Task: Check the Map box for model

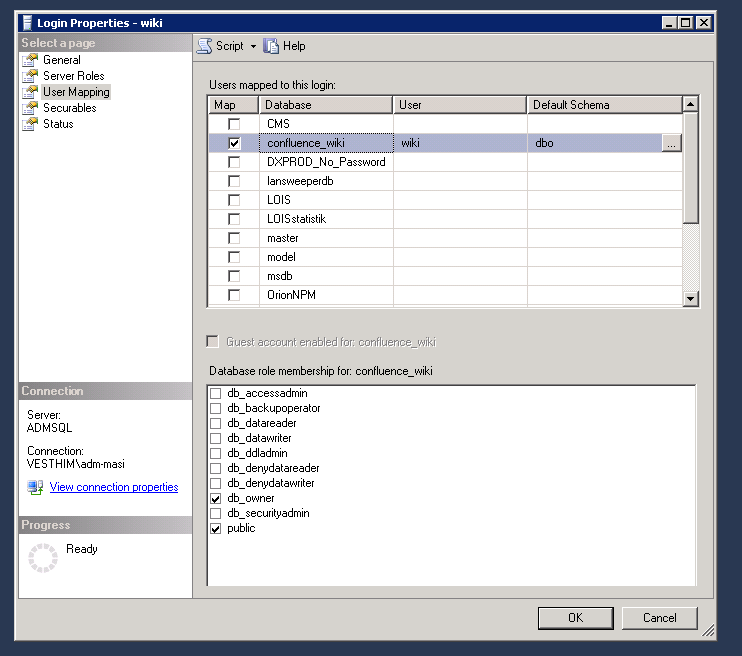Action: coord(234,257)
